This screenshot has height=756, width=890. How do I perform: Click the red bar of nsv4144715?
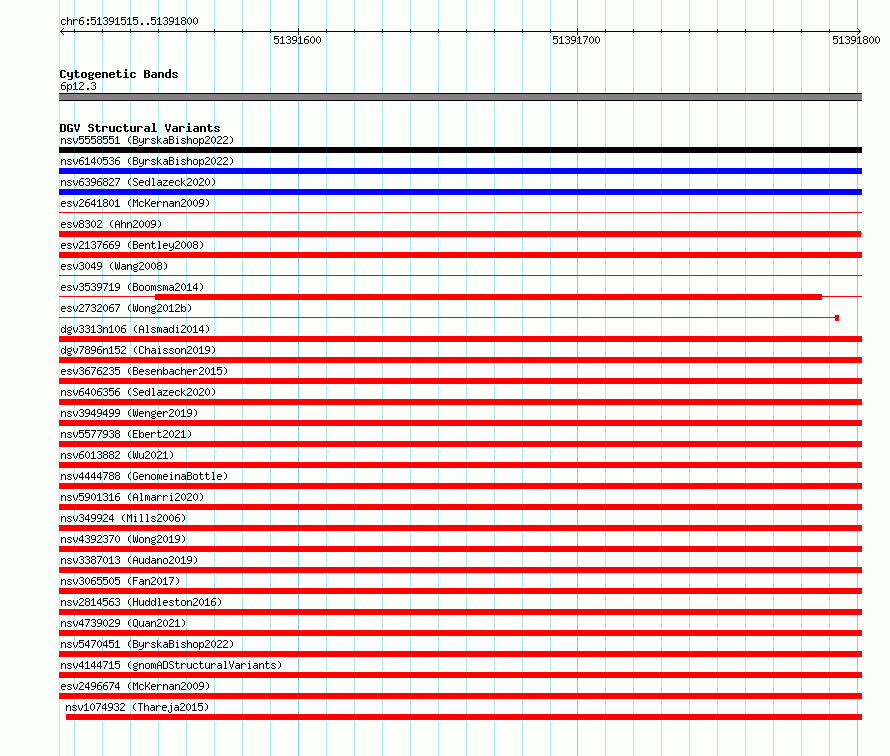[460, 675]
